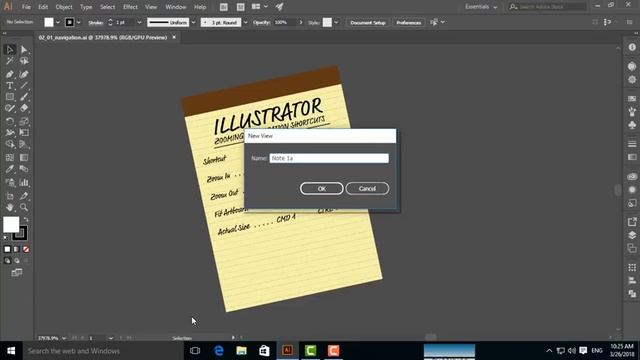Screen dimensions: 640x360
Task: Select the Blend tool
Action: 24,169
